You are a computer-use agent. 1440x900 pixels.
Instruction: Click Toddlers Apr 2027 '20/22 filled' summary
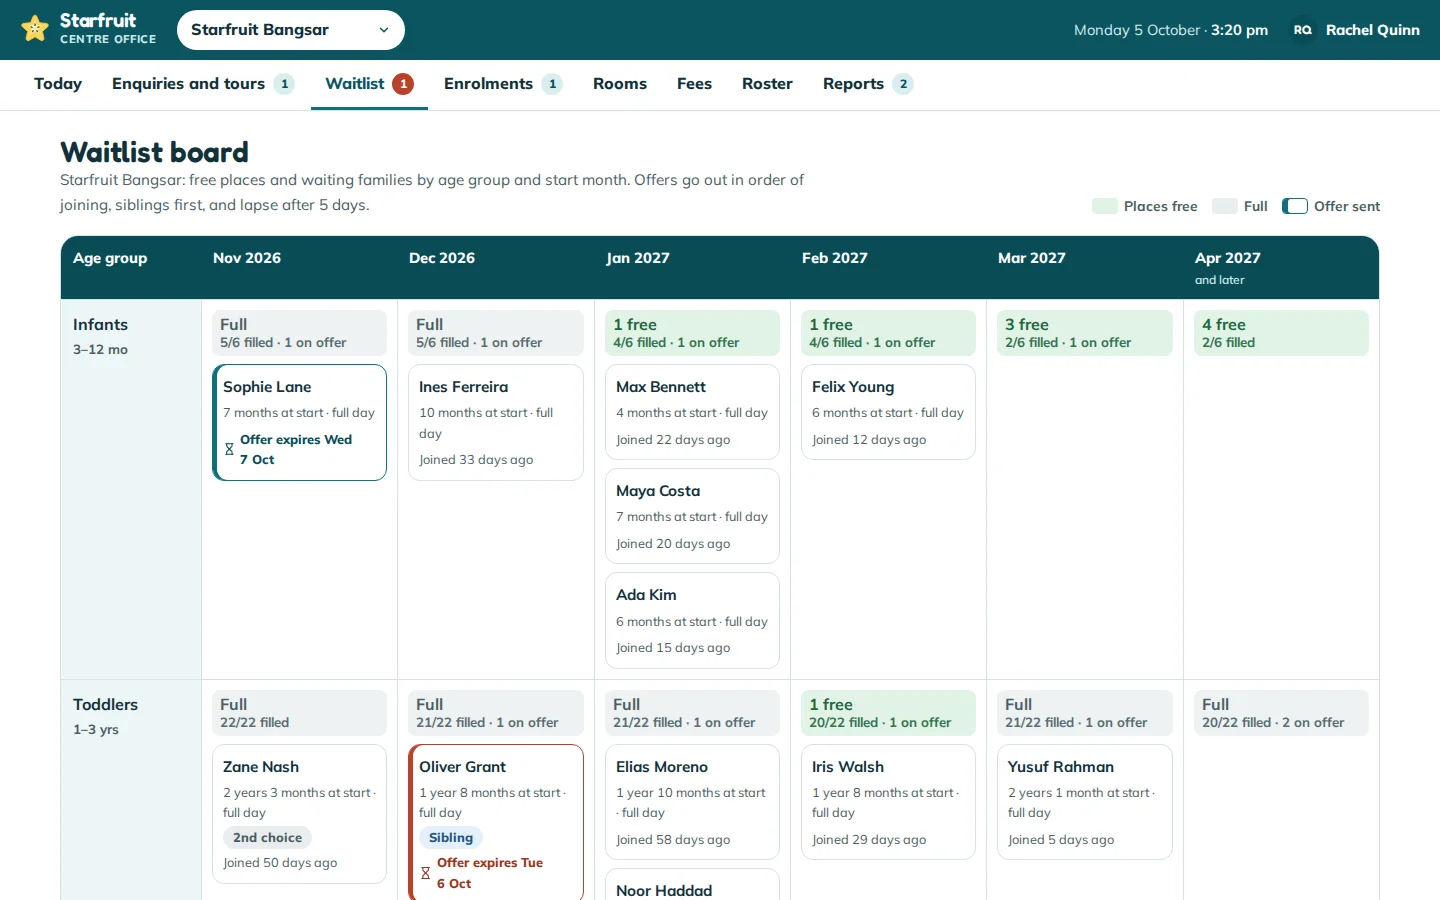(x=1281, y=713)
